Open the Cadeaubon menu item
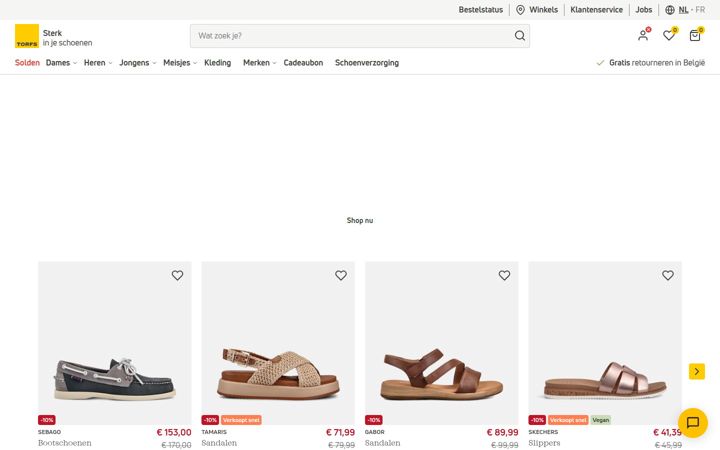This screenshot has height=450, width=720. (x=303, y=63)
